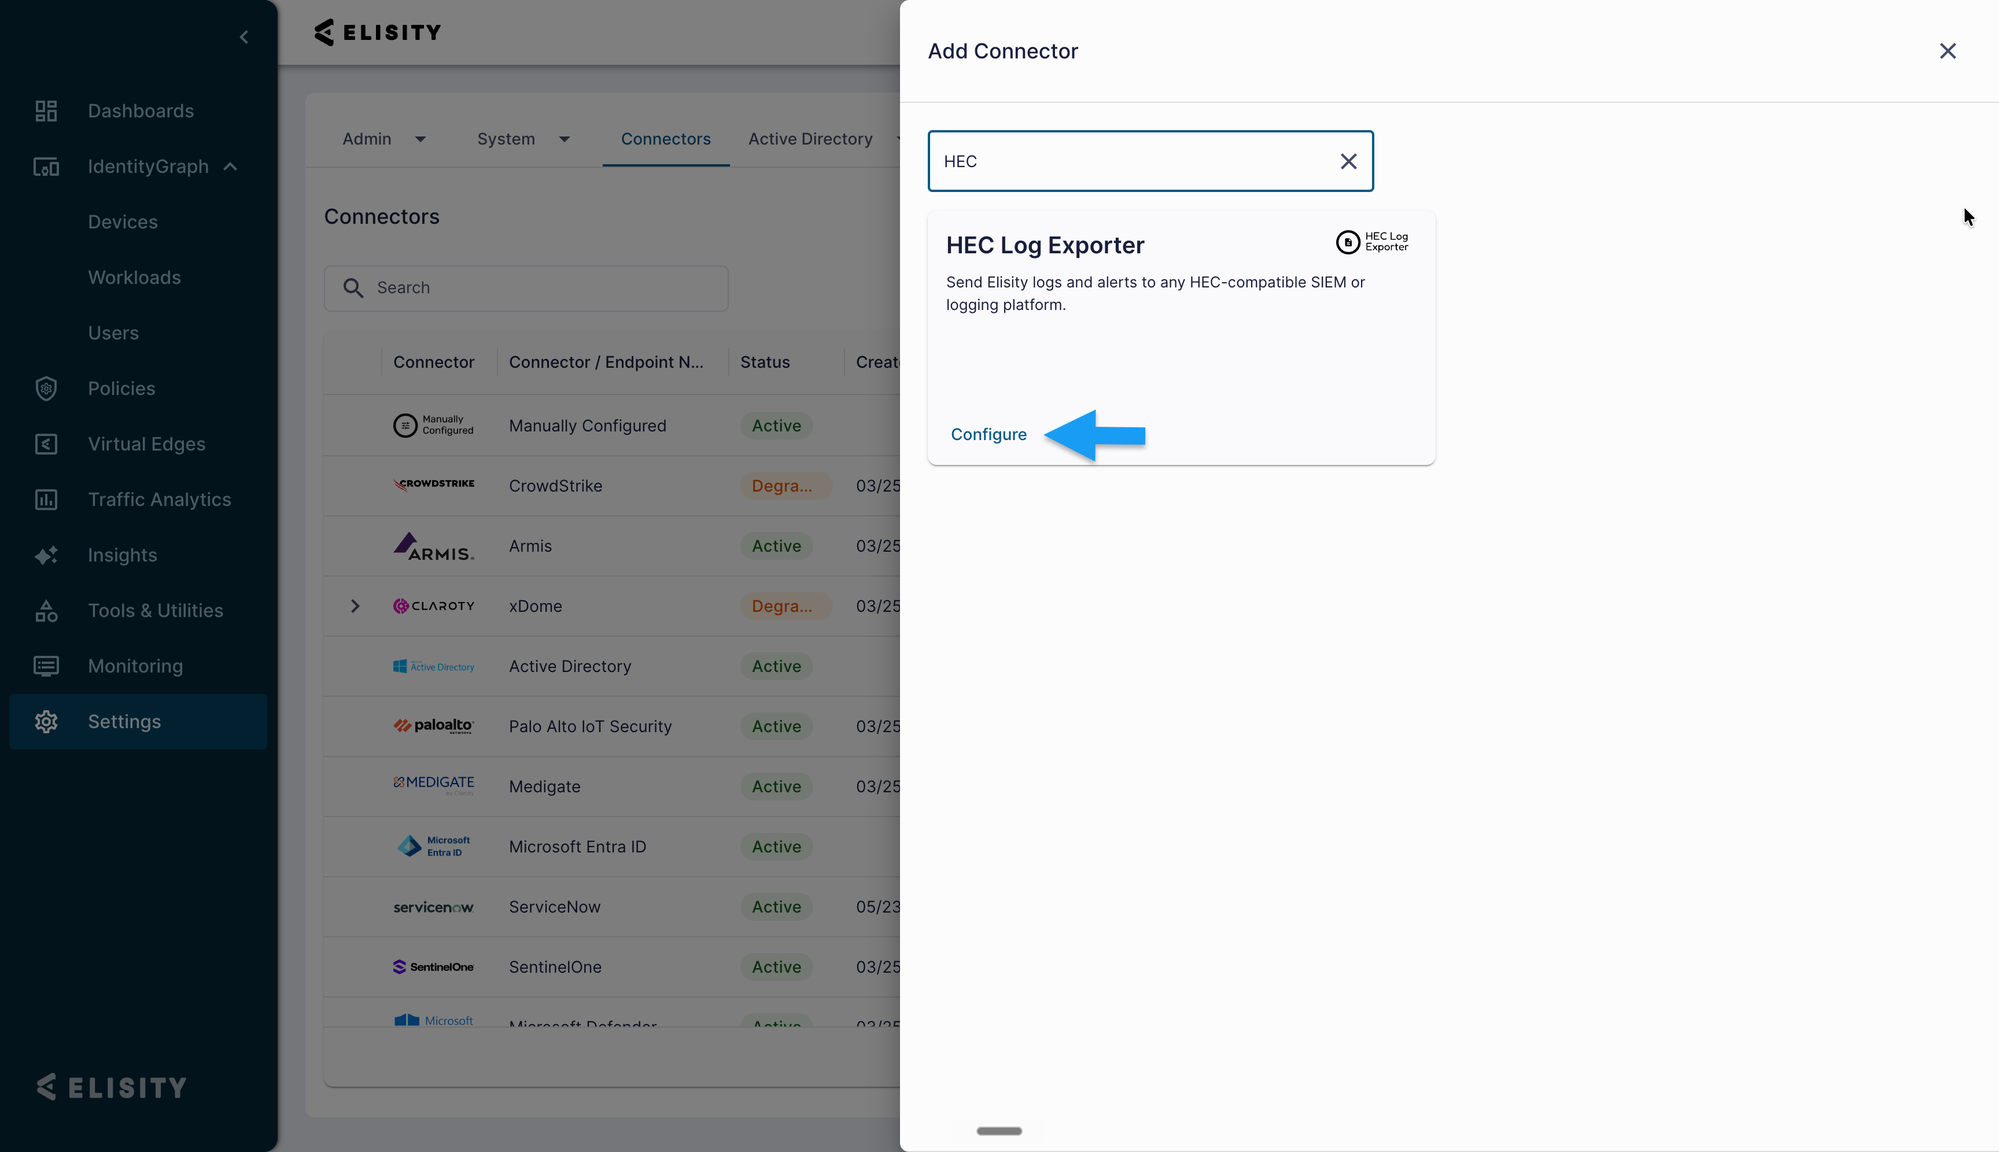Screen dimensions: 1999x1152
Task: Click the Connectors list search field
Action: [x=526, y=288]
